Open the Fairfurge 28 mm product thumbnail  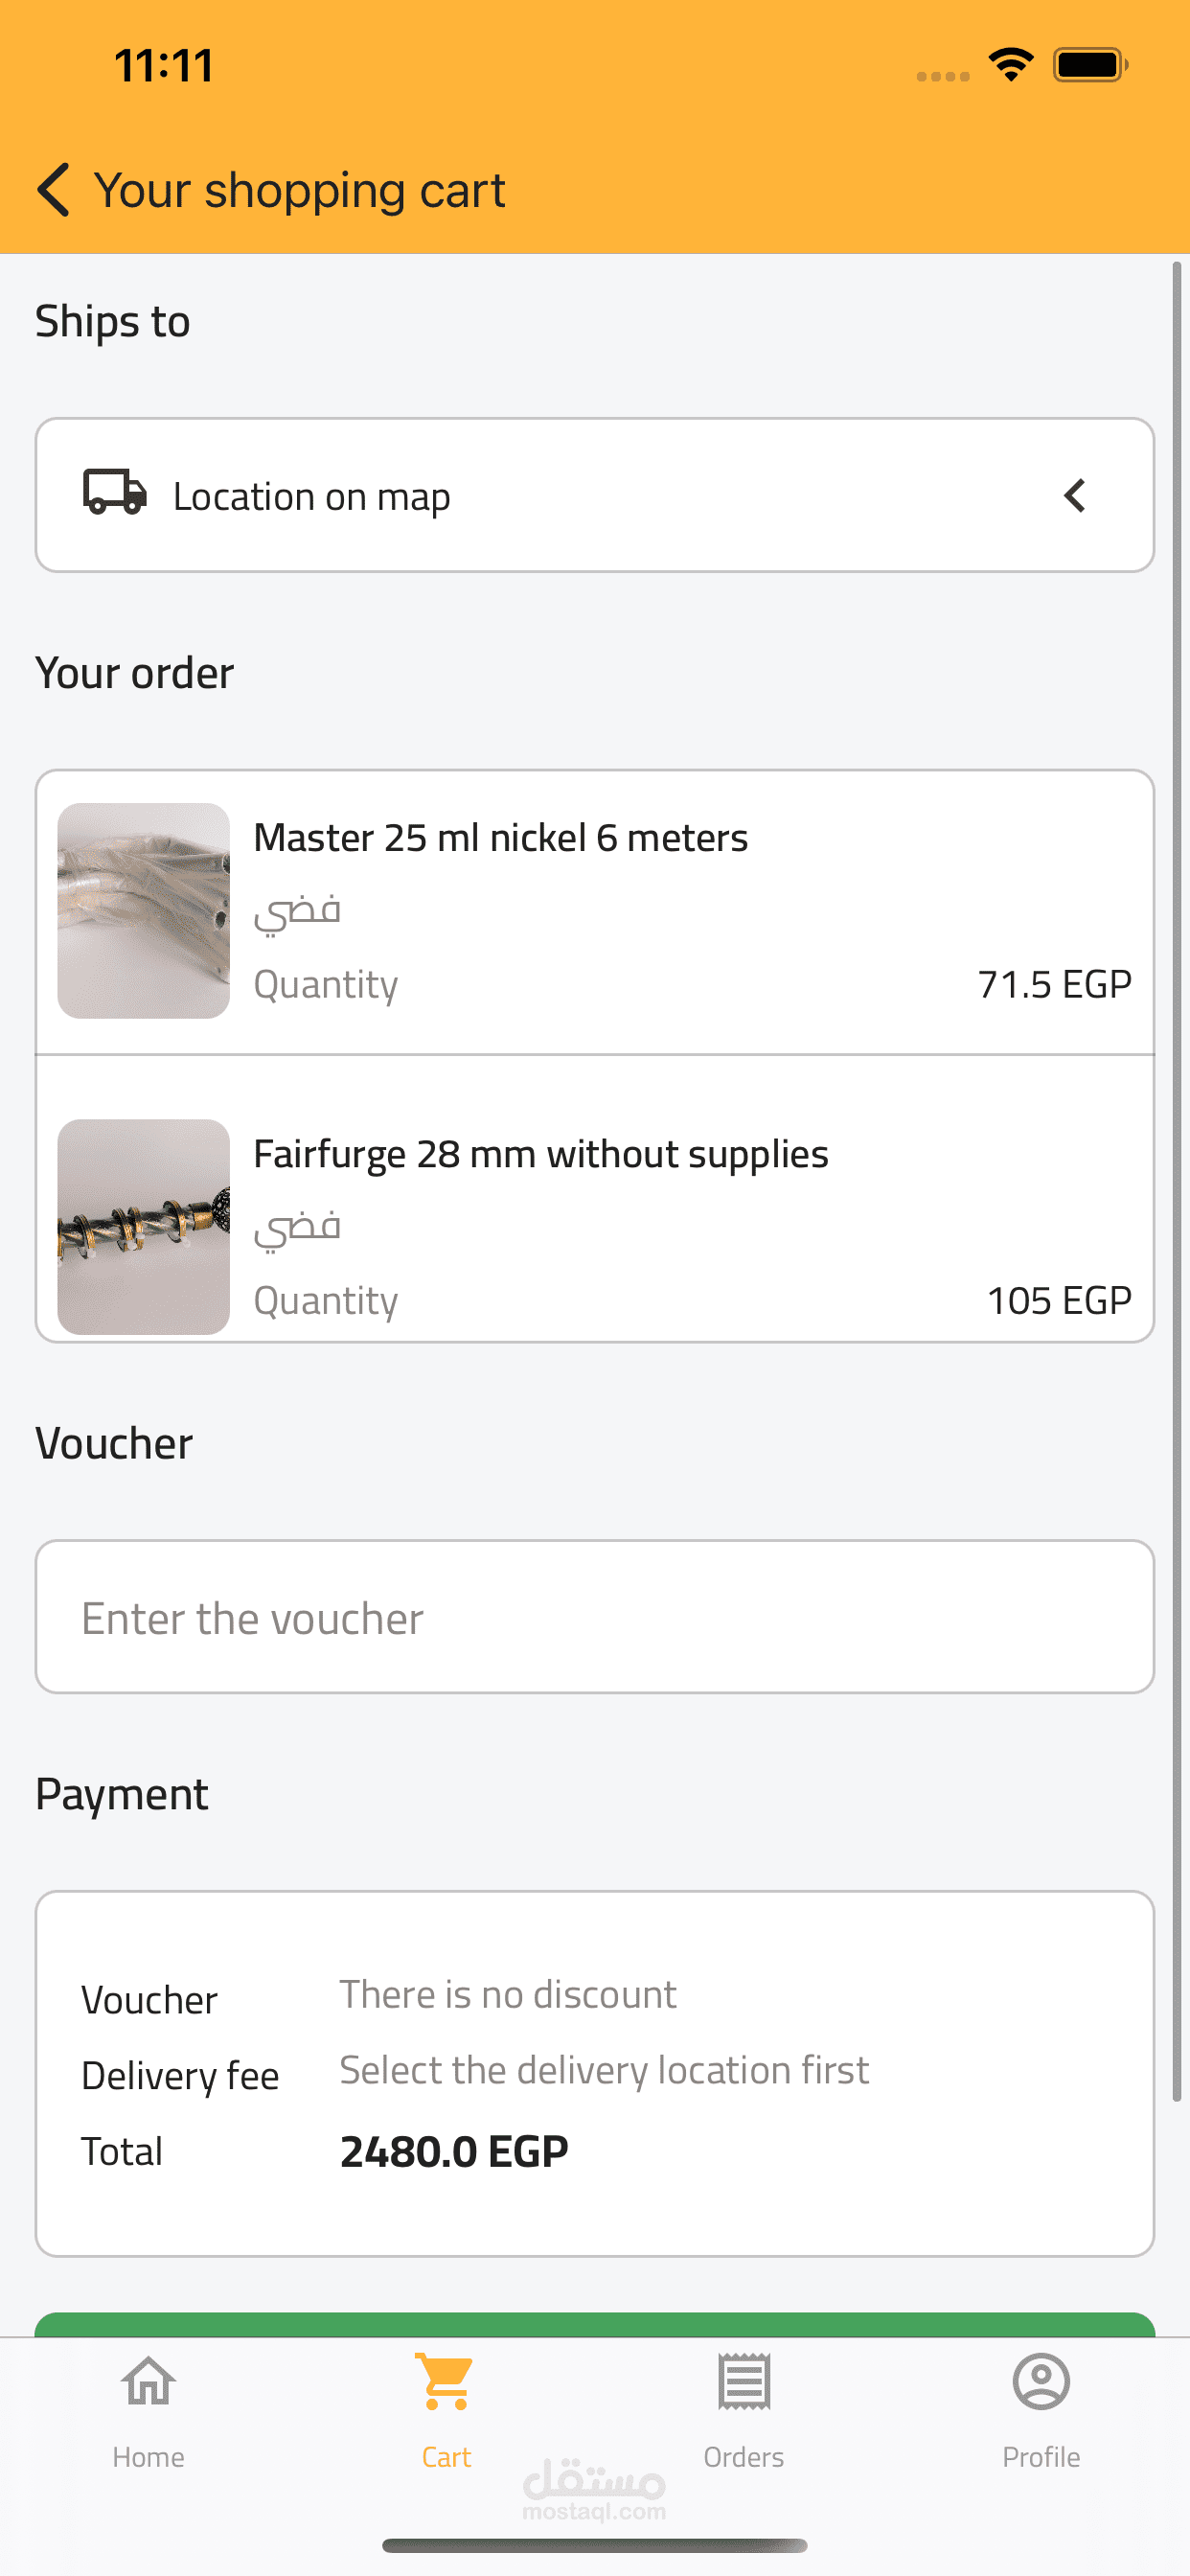click(x=144, y=1227)
